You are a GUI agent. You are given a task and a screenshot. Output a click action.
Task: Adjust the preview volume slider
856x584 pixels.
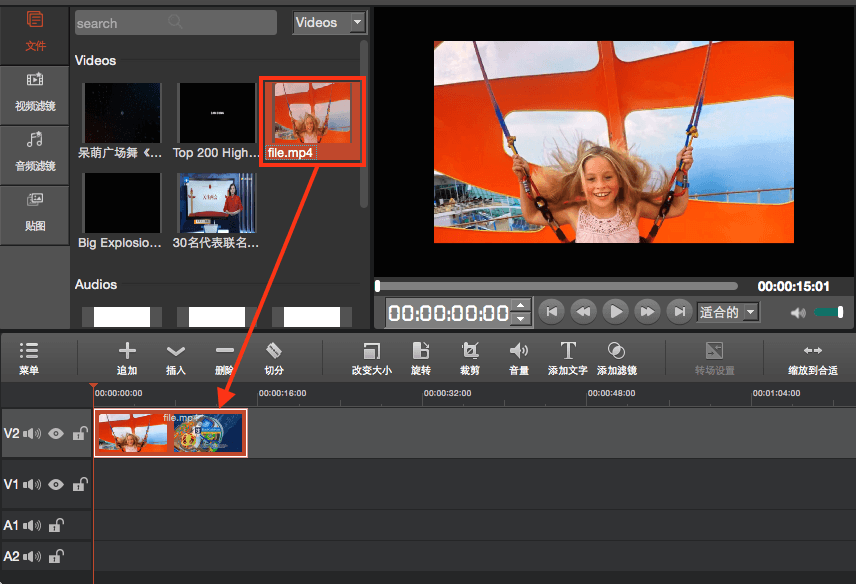point(829,312)
